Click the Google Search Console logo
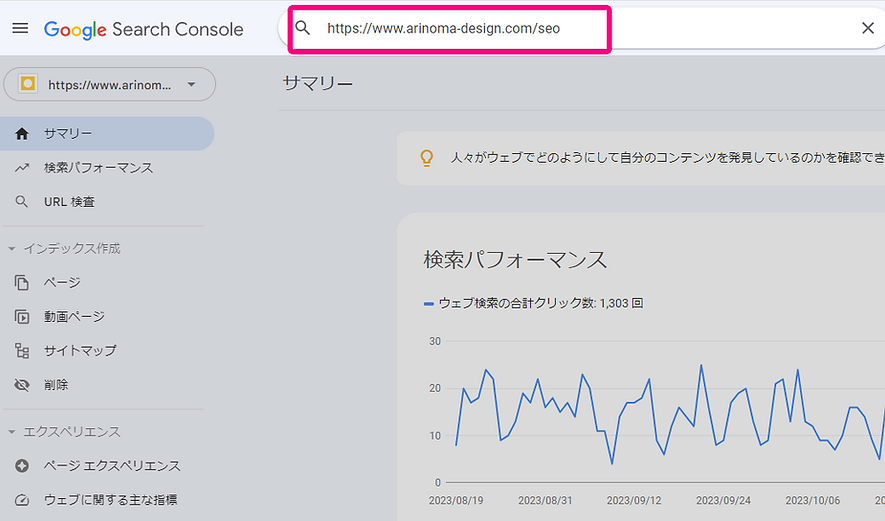 coord(143,29)
